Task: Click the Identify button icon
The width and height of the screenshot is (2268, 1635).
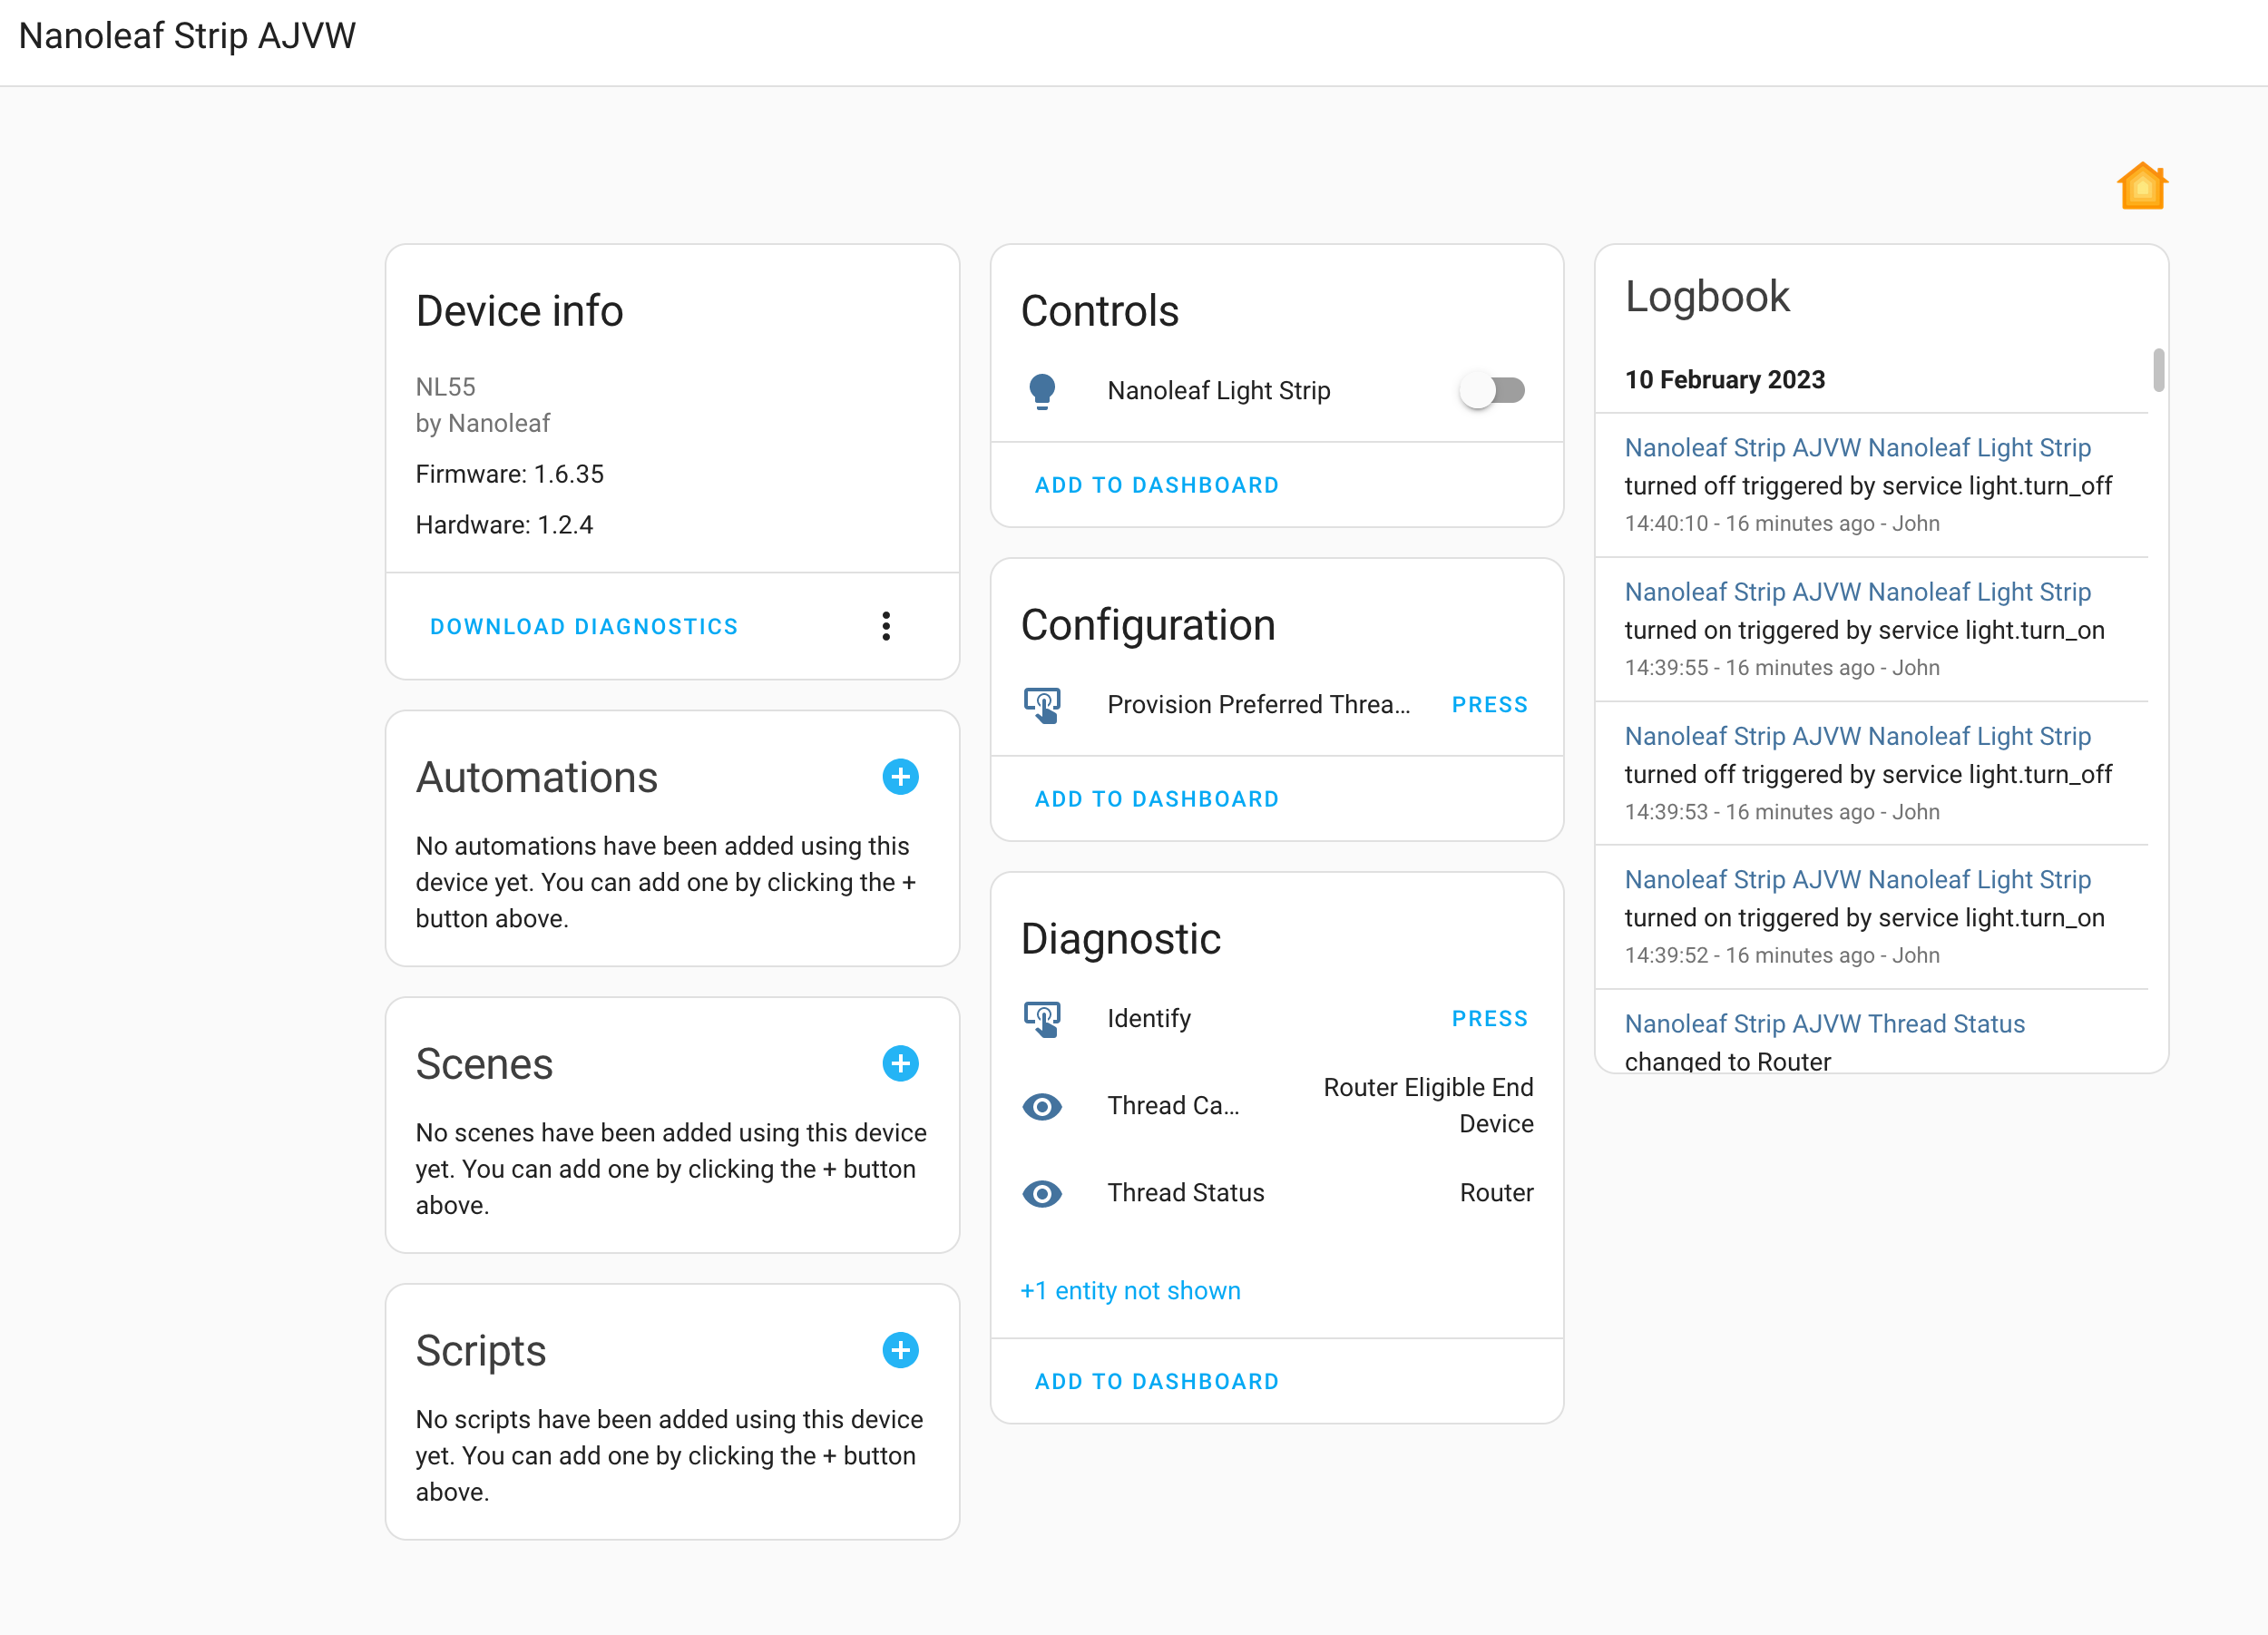Action: coord(1042,1019)
